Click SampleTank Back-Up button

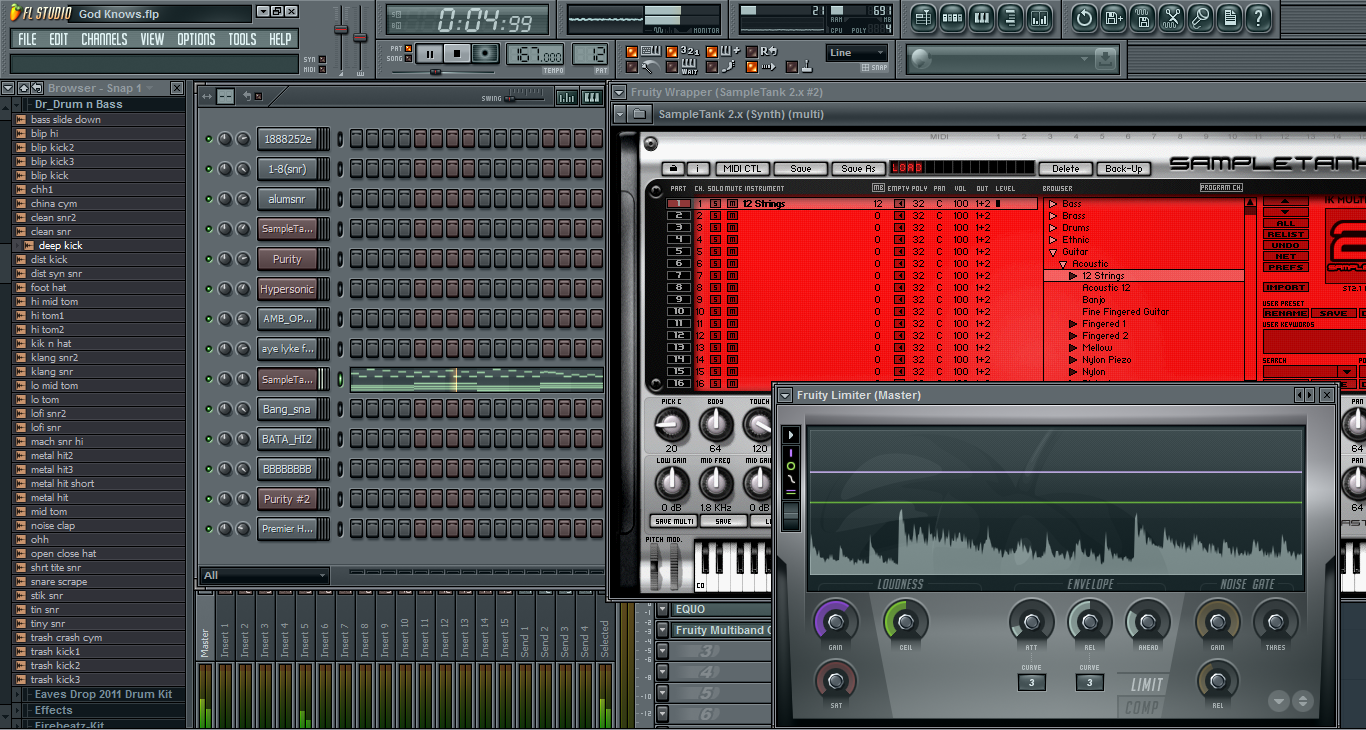pos(1124,168)
